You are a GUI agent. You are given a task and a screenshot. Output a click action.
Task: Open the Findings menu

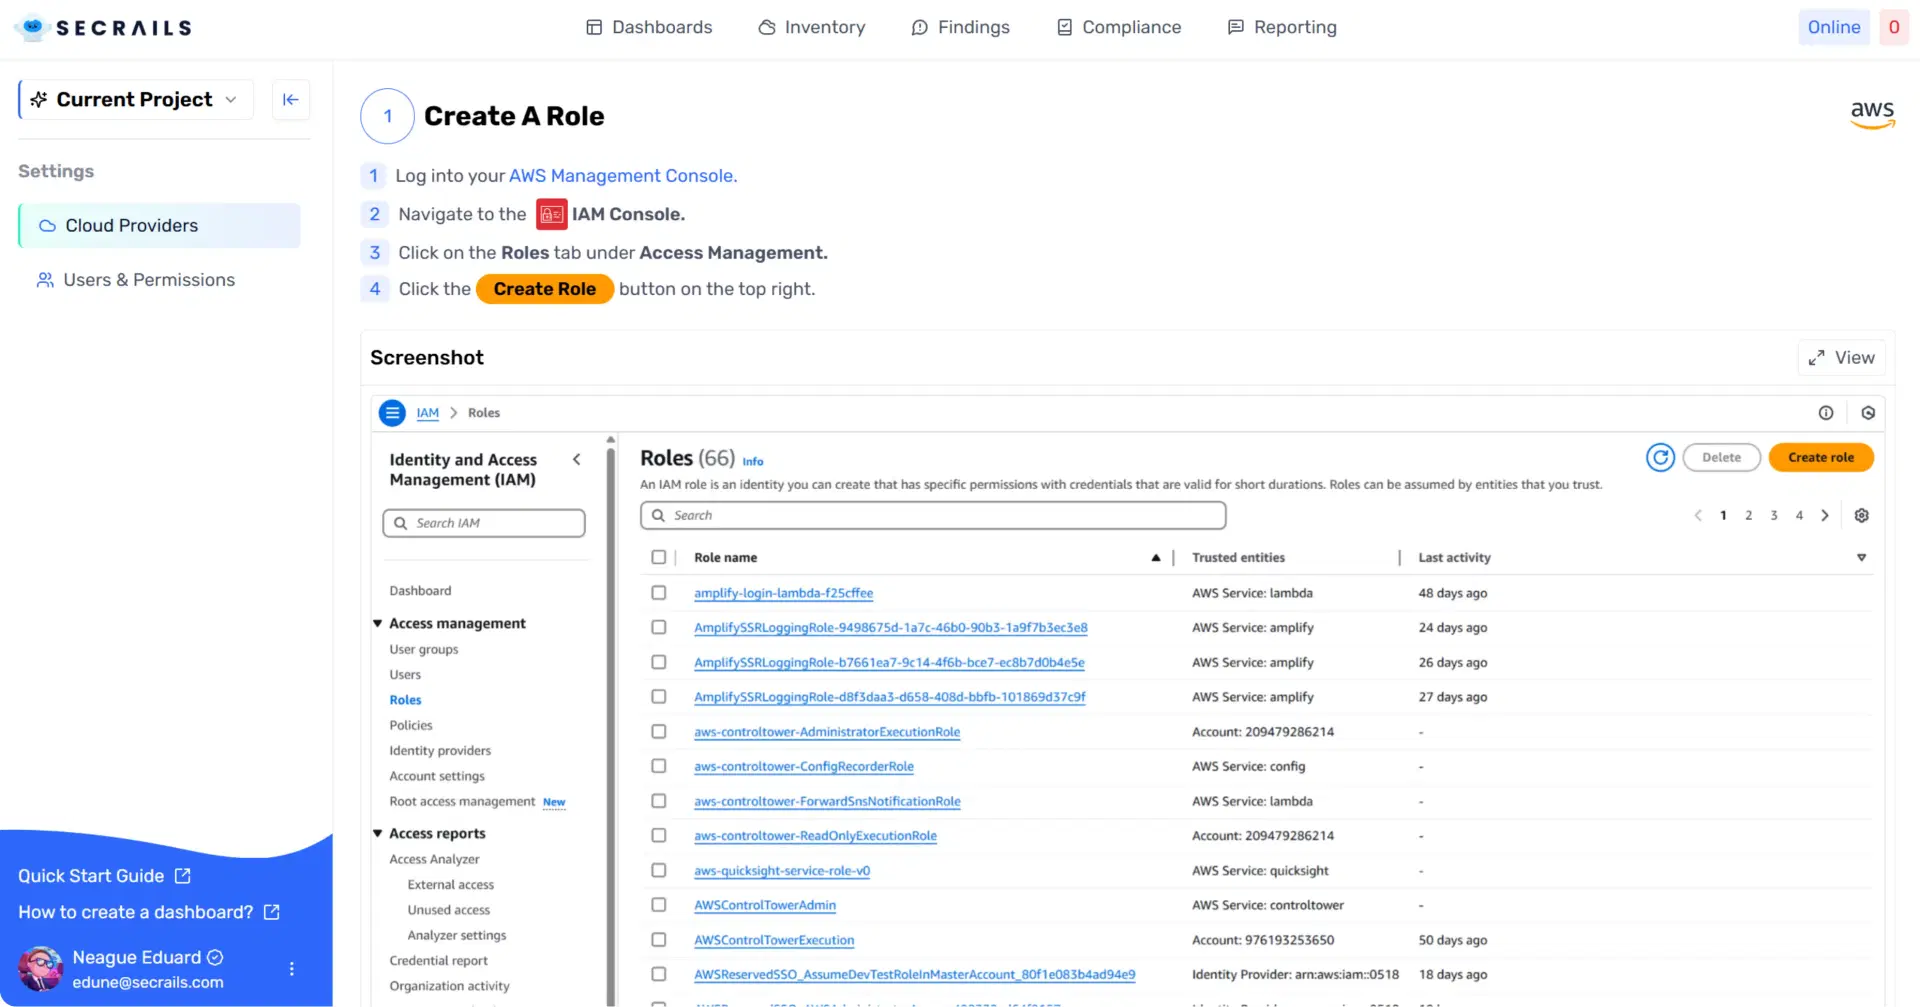(x=960, y=27)
